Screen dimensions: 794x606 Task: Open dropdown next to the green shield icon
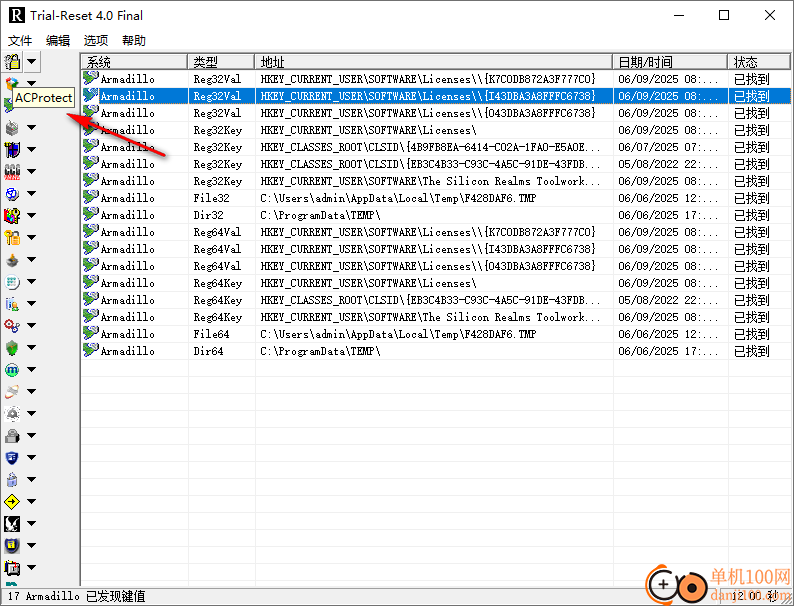(x=31, y=348)
